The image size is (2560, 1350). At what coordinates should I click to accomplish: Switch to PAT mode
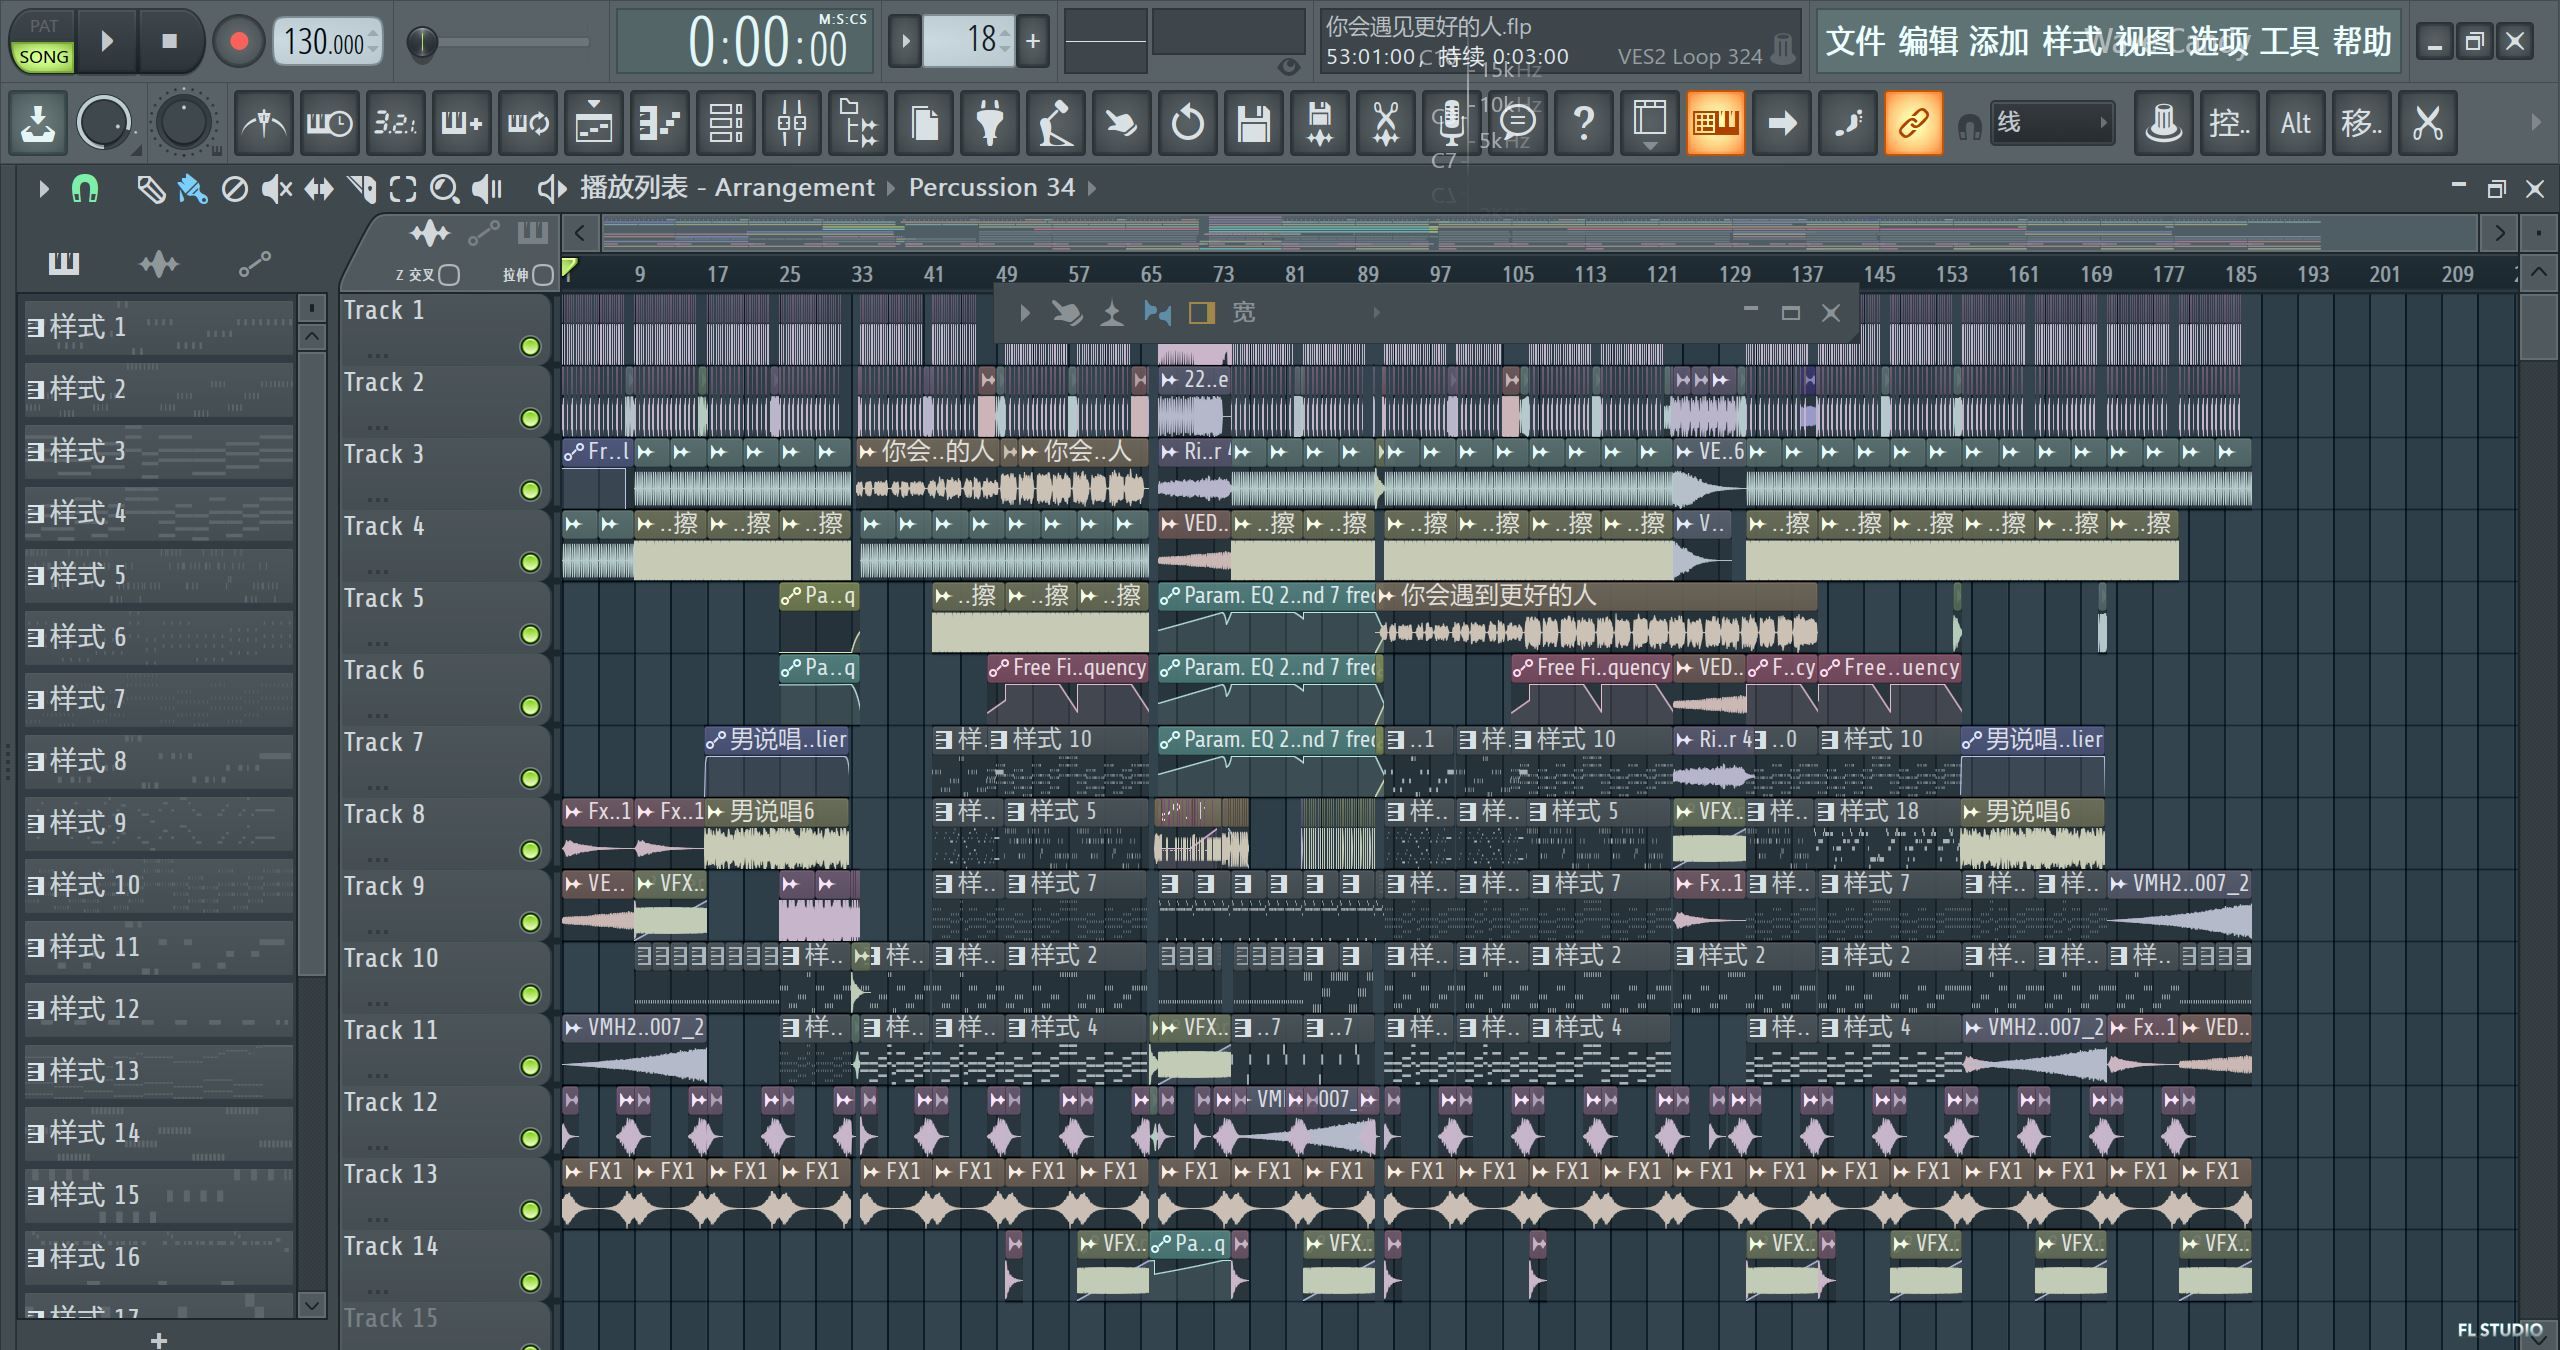point(44,26)
